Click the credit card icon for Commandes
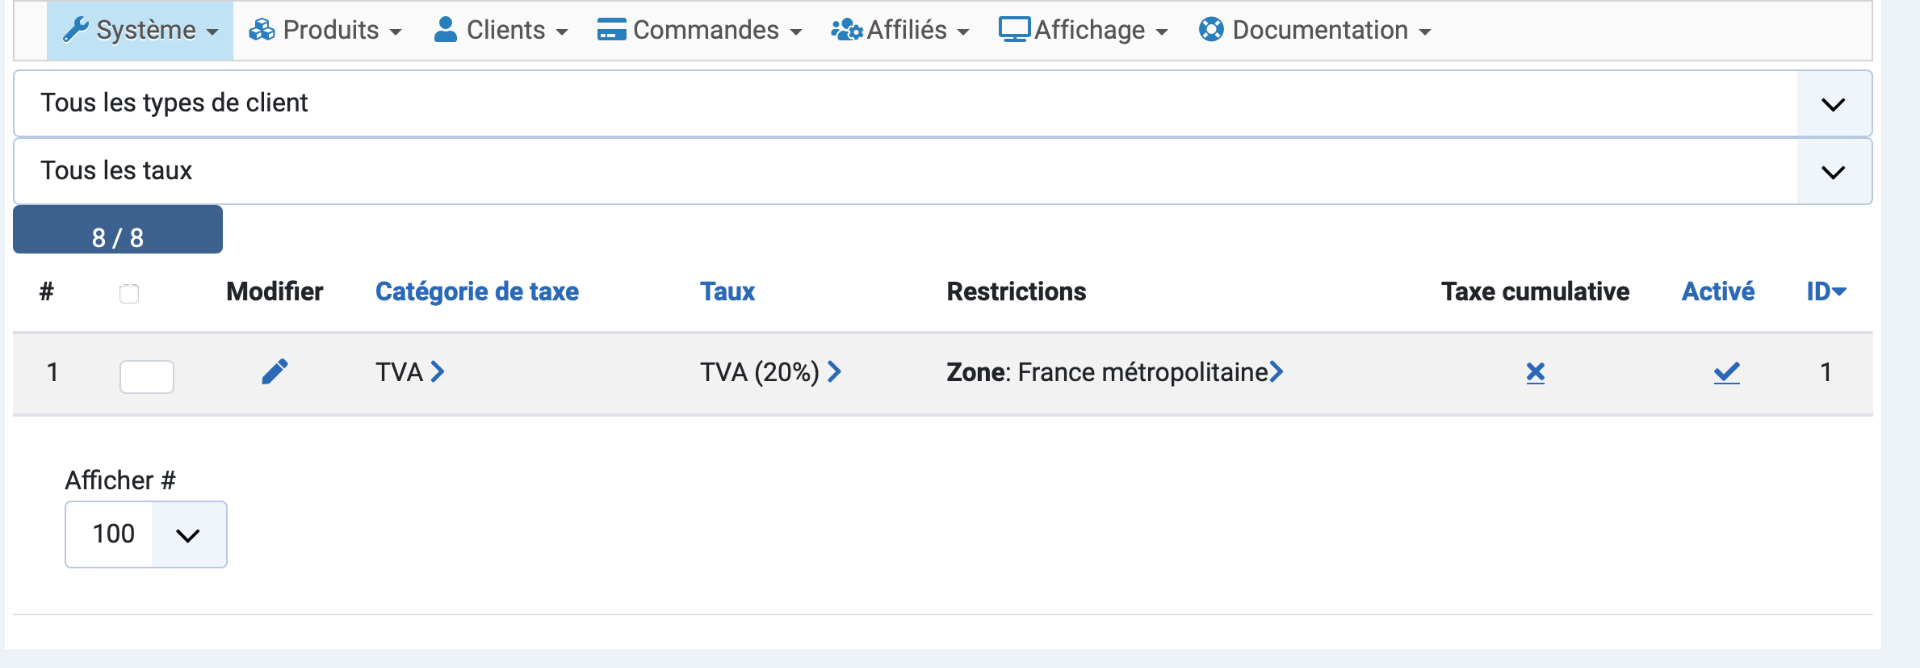1920x668 pixels. click(x=611, y=30)
